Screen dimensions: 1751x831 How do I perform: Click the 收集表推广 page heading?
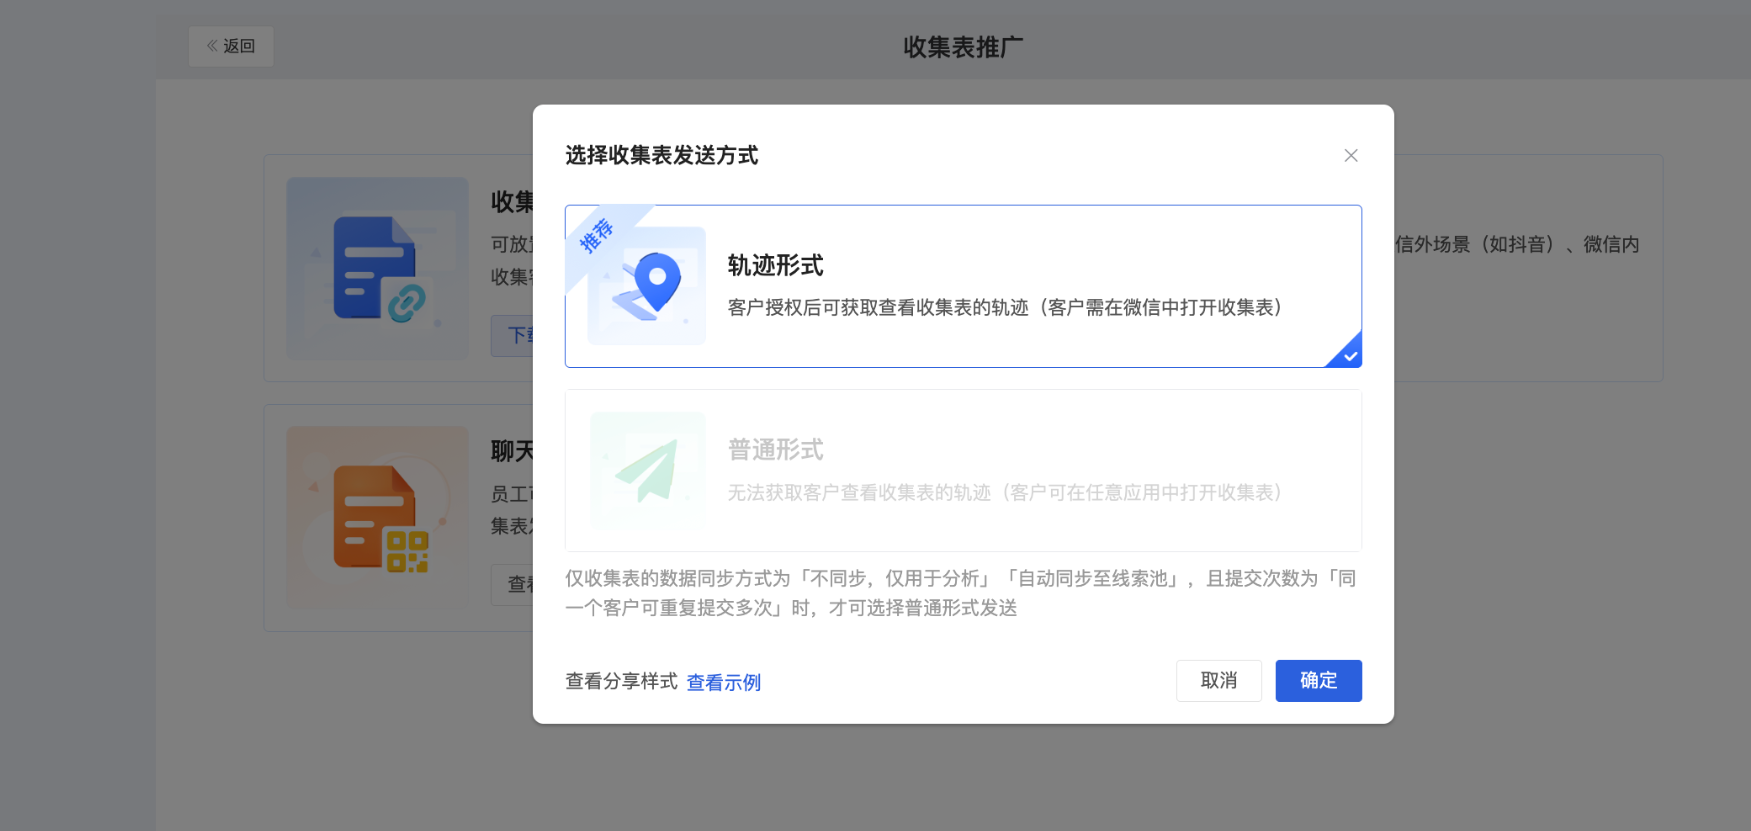pyautogui.click(x=963, y=47)
